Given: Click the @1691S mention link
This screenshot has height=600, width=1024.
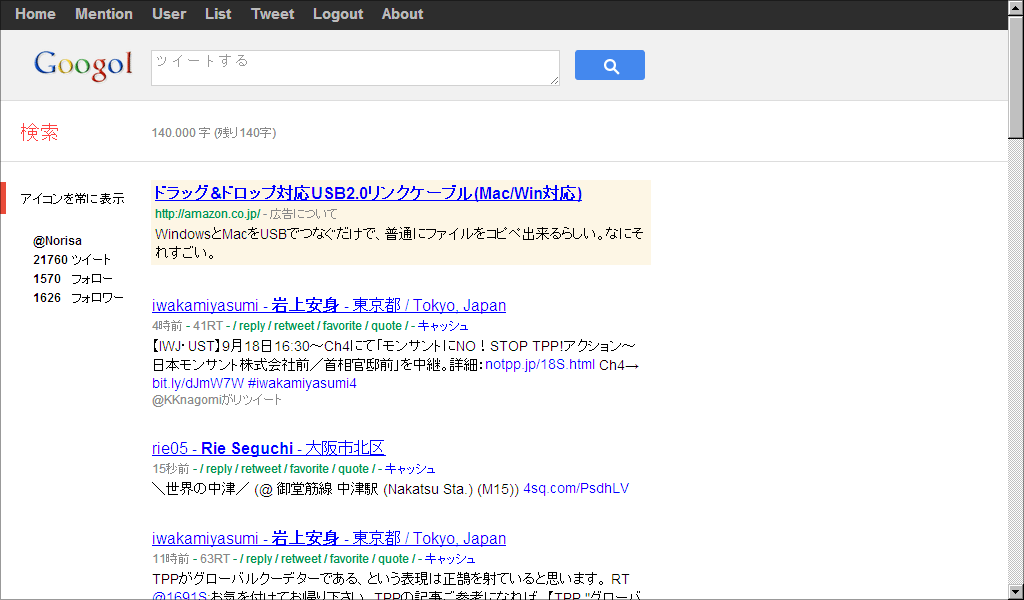Looking at the screenshot, I should pos(180,595).
